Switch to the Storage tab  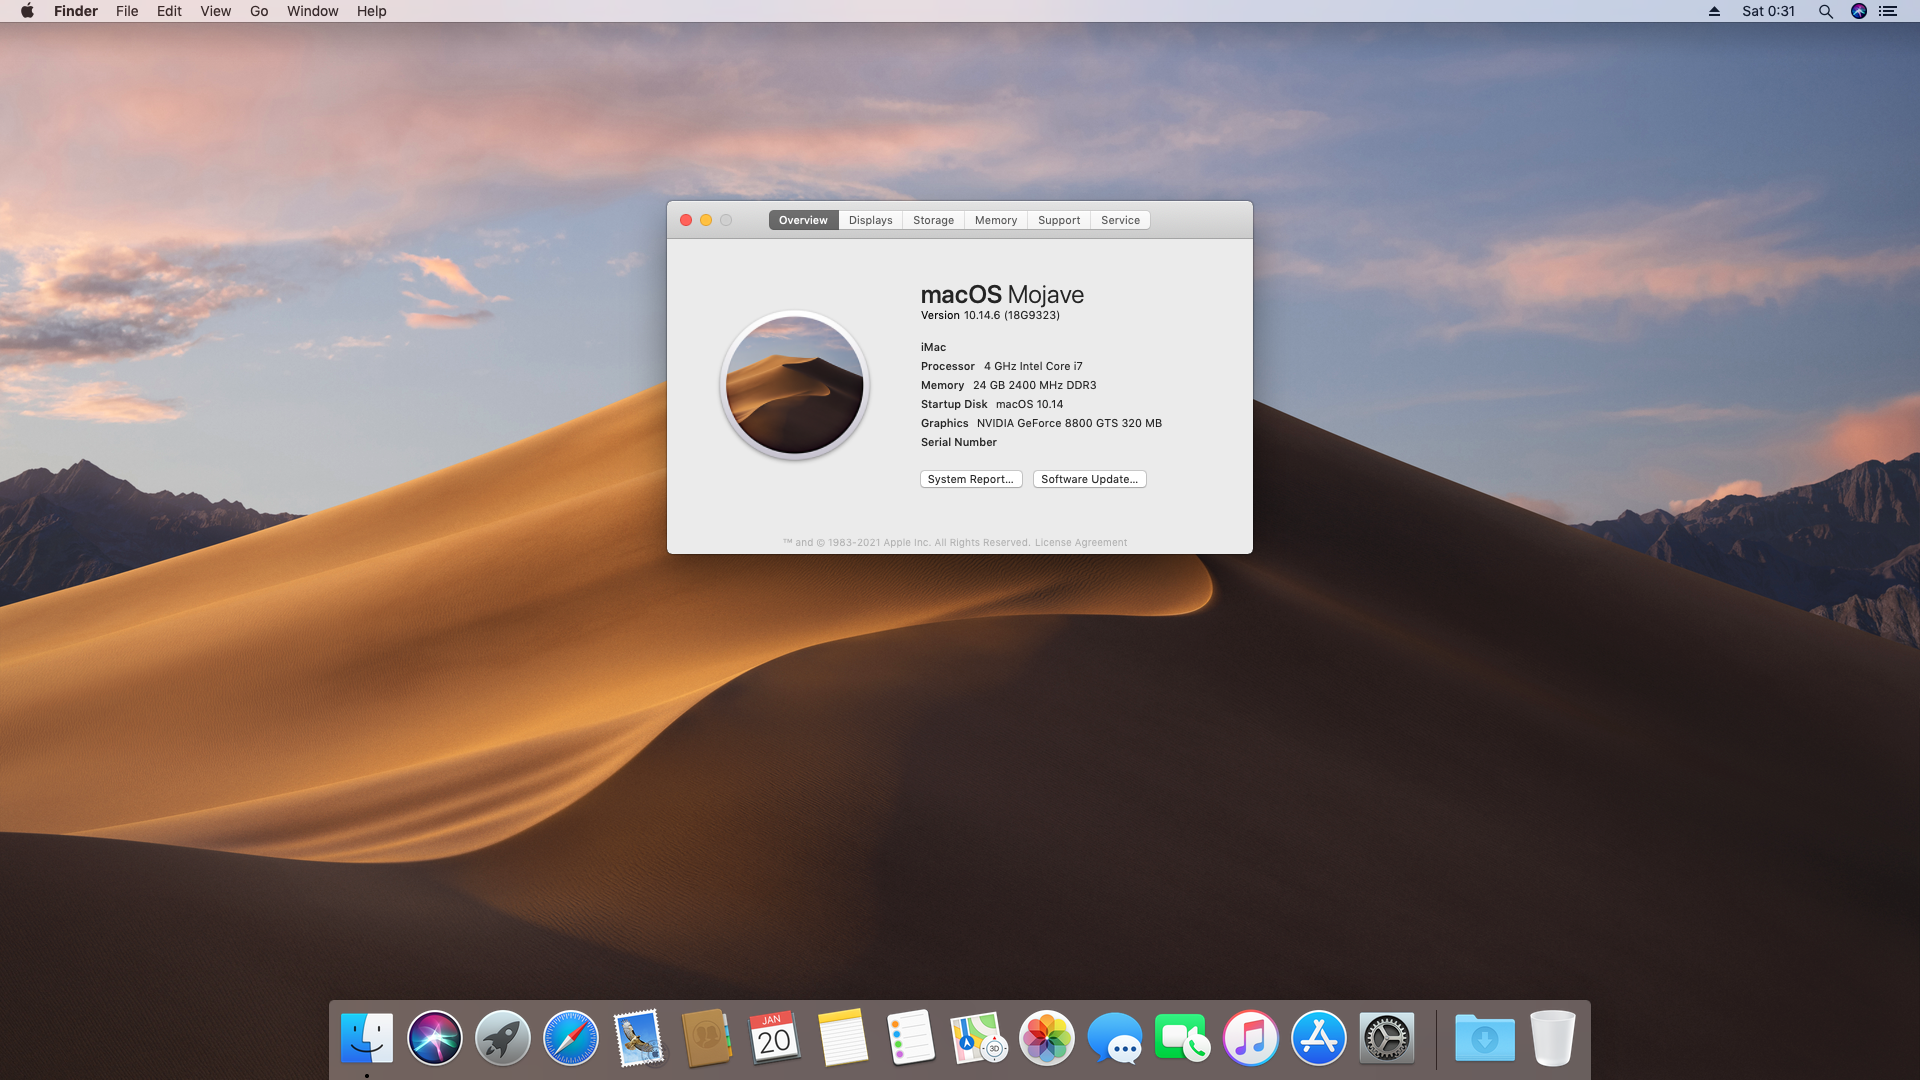click(x=933, y=220)
